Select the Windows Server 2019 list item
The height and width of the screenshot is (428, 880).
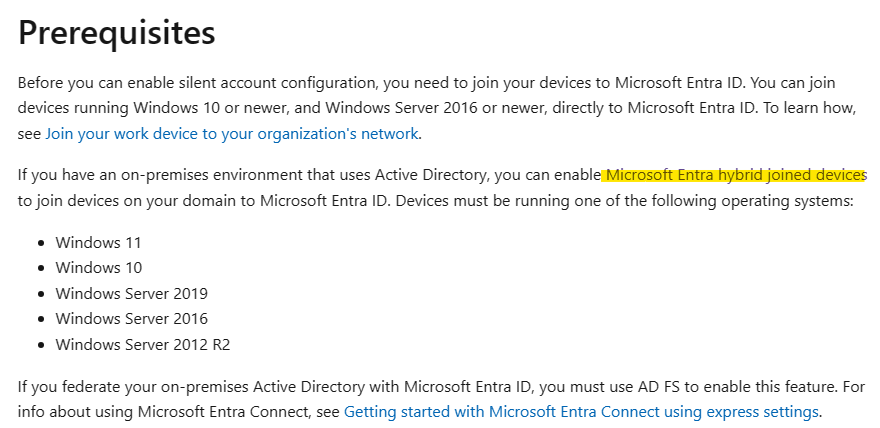[x=131, y=293]
